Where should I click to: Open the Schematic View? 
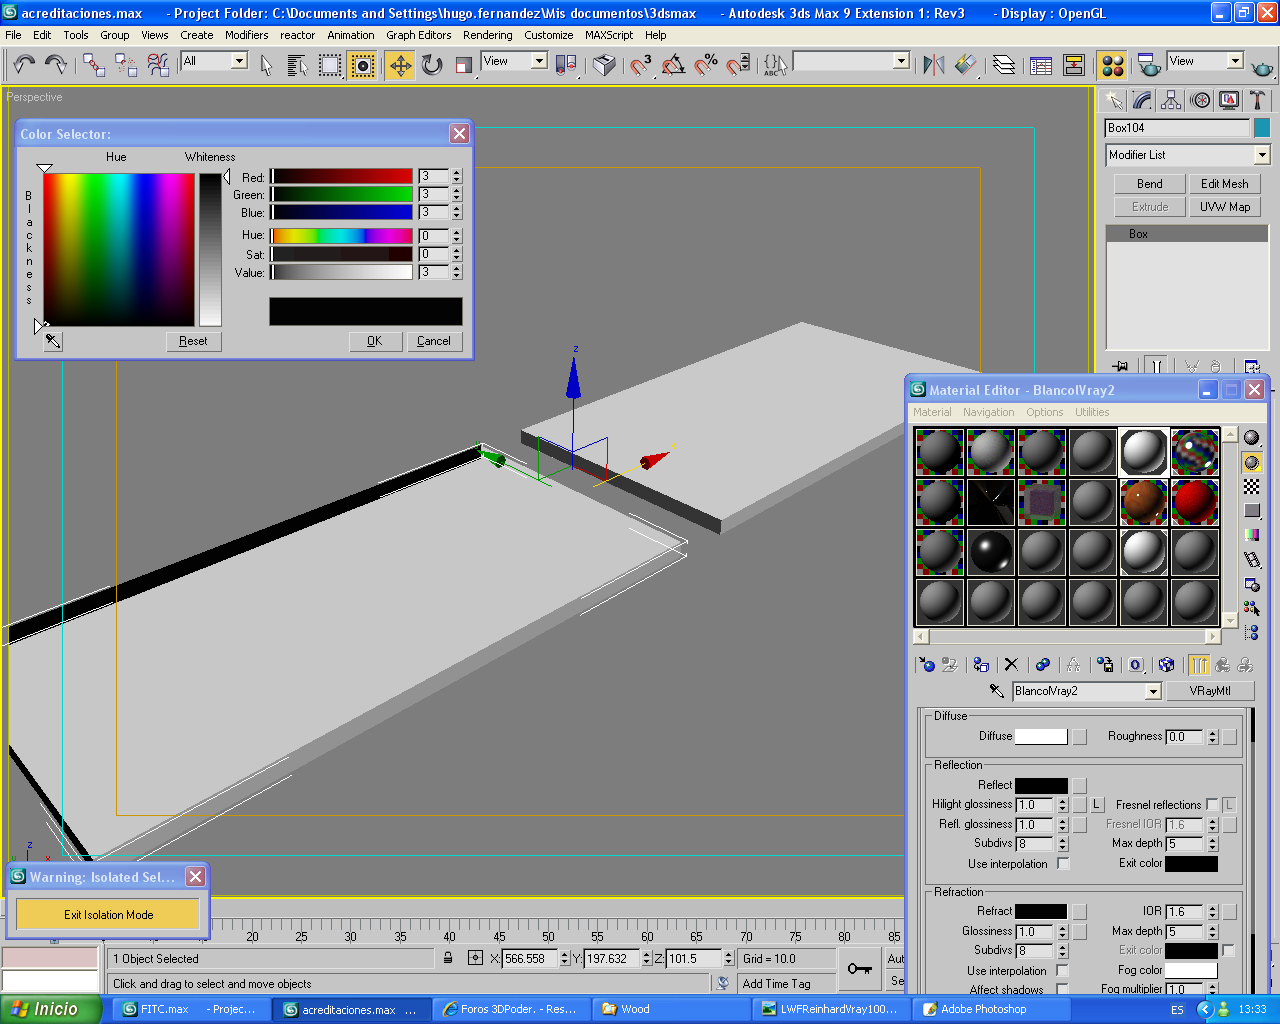(x=1074, y=65)
